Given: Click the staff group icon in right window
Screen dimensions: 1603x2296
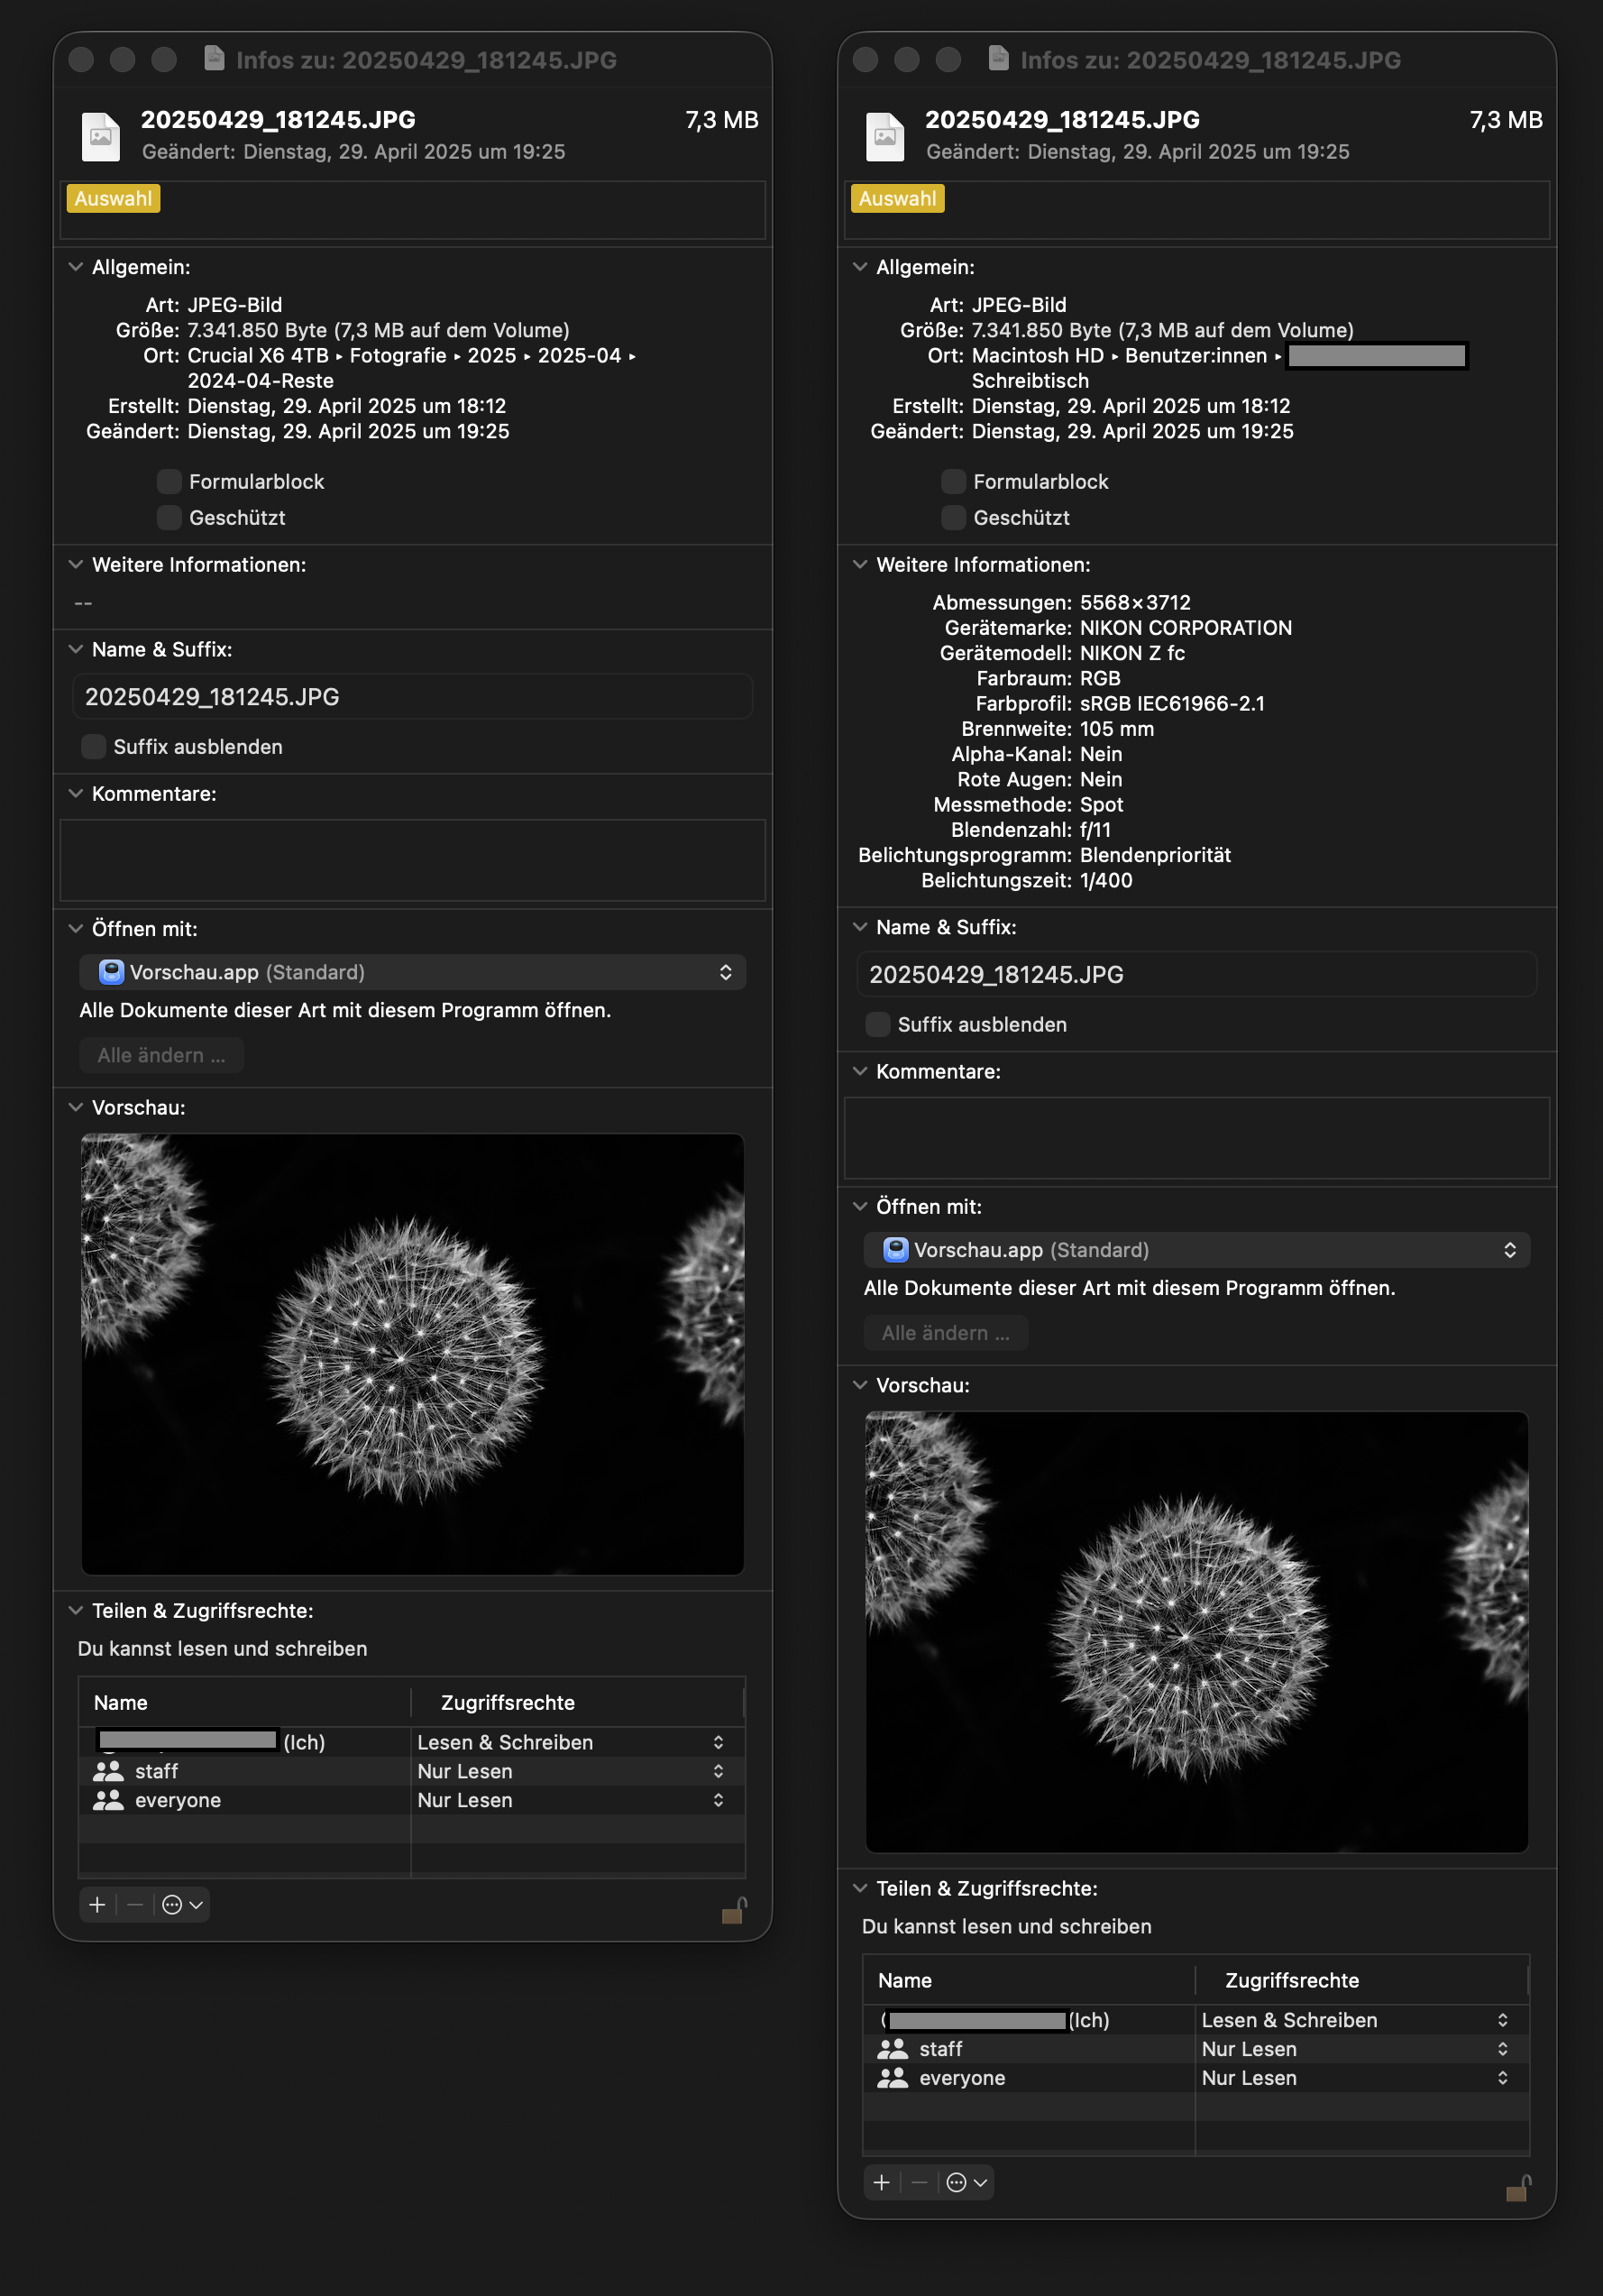Looking at the screenshot, I should click(892, 2049).
